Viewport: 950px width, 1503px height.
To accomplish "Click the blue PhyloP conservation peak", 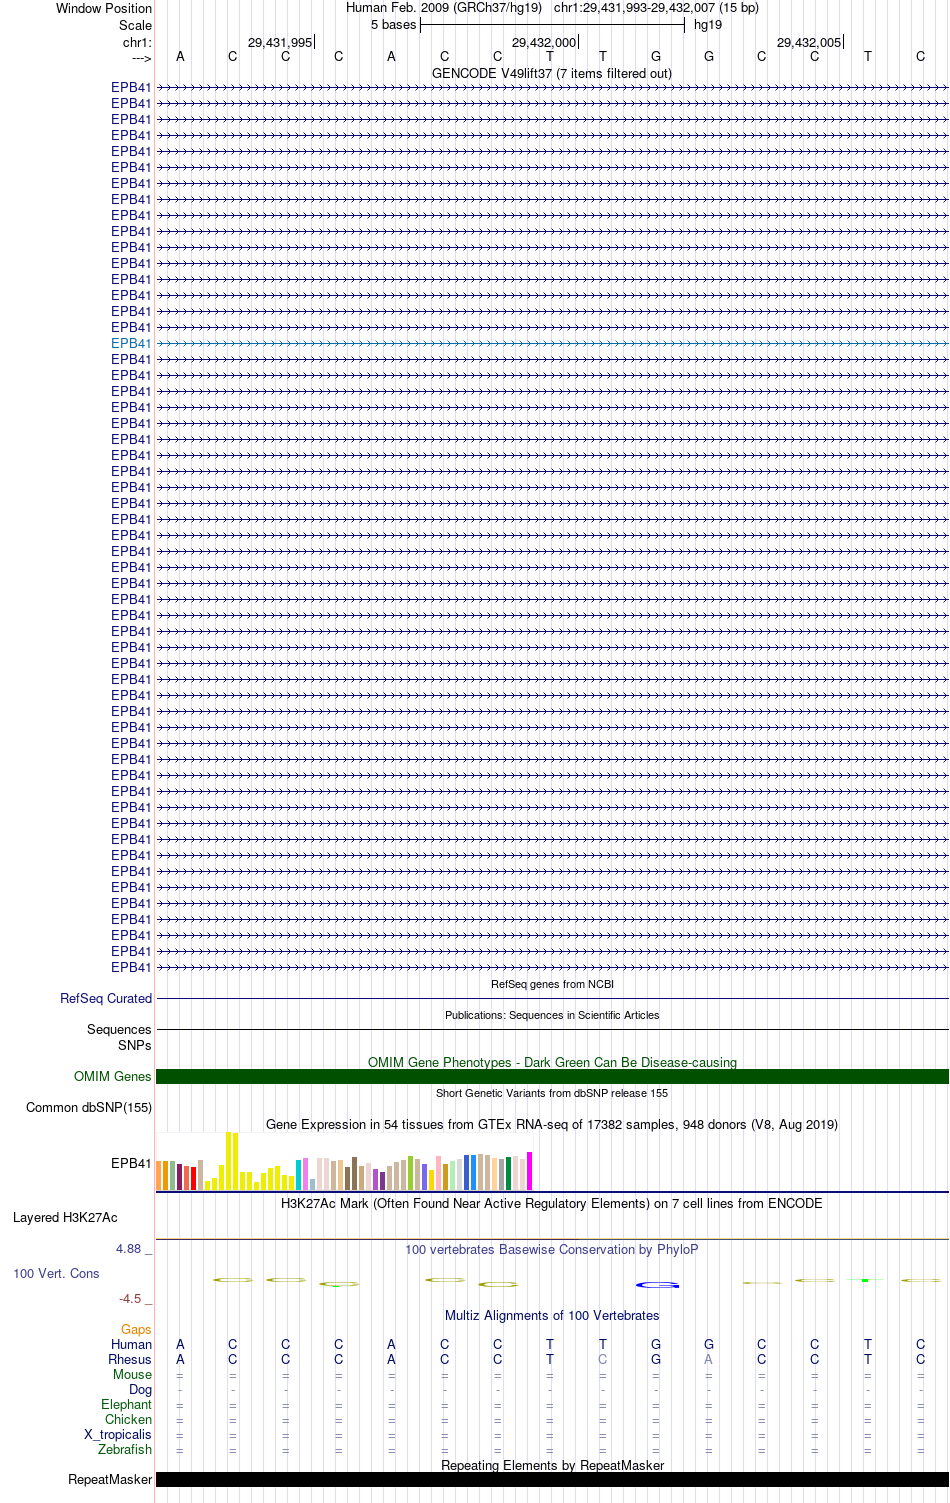I will (x=658, y=1284).
